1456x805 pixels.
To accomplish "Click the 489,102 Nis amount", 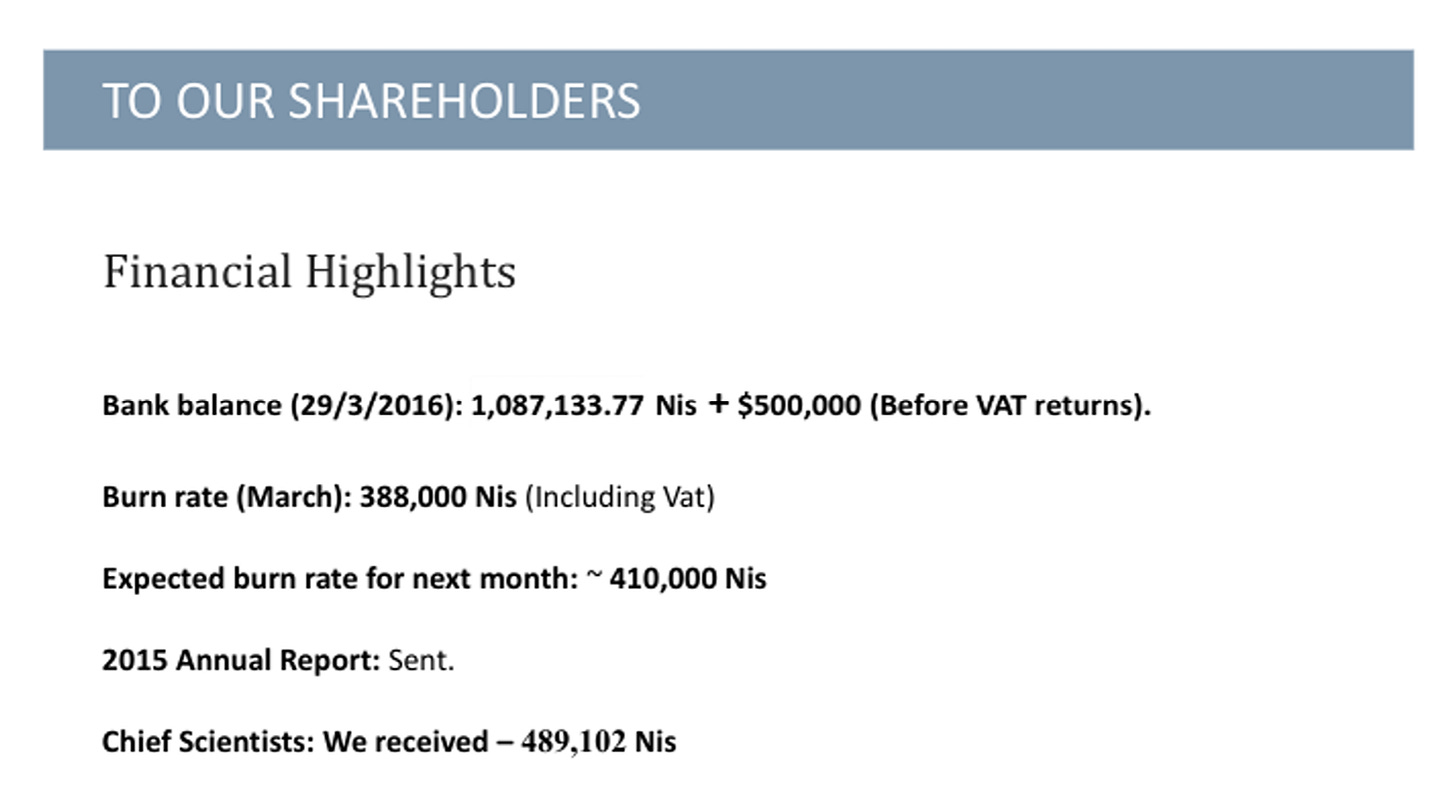I will pyautogui.click(x=599, y=742).
